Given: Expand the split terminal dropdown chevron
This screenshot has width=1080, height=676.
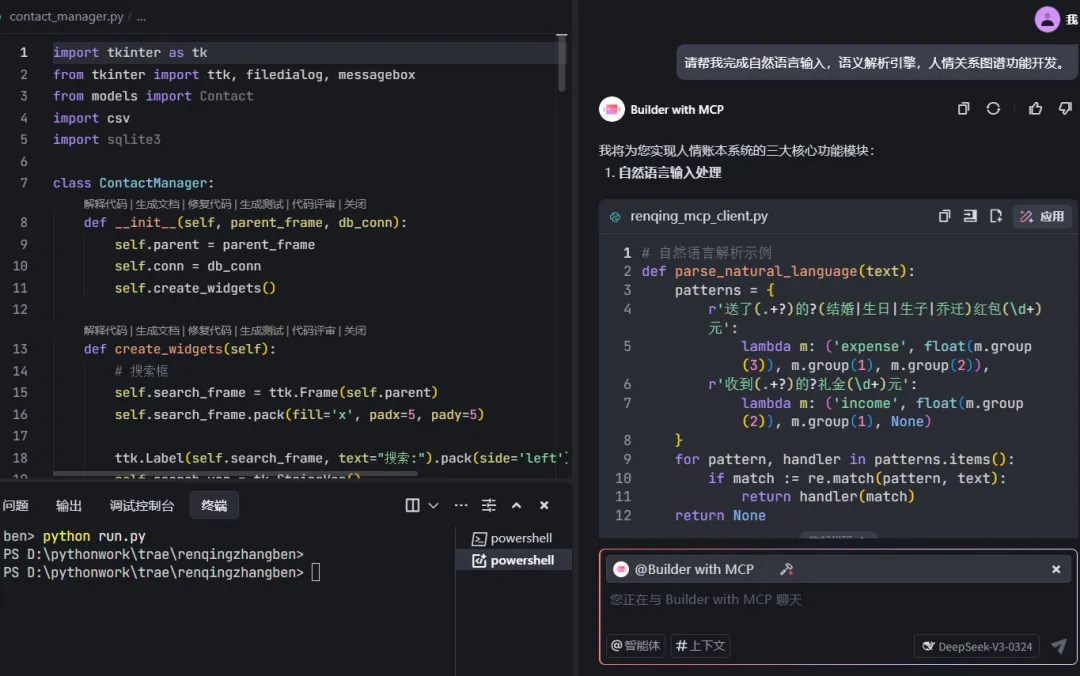Looking at the screenshot, I should [x=433, y=506].
